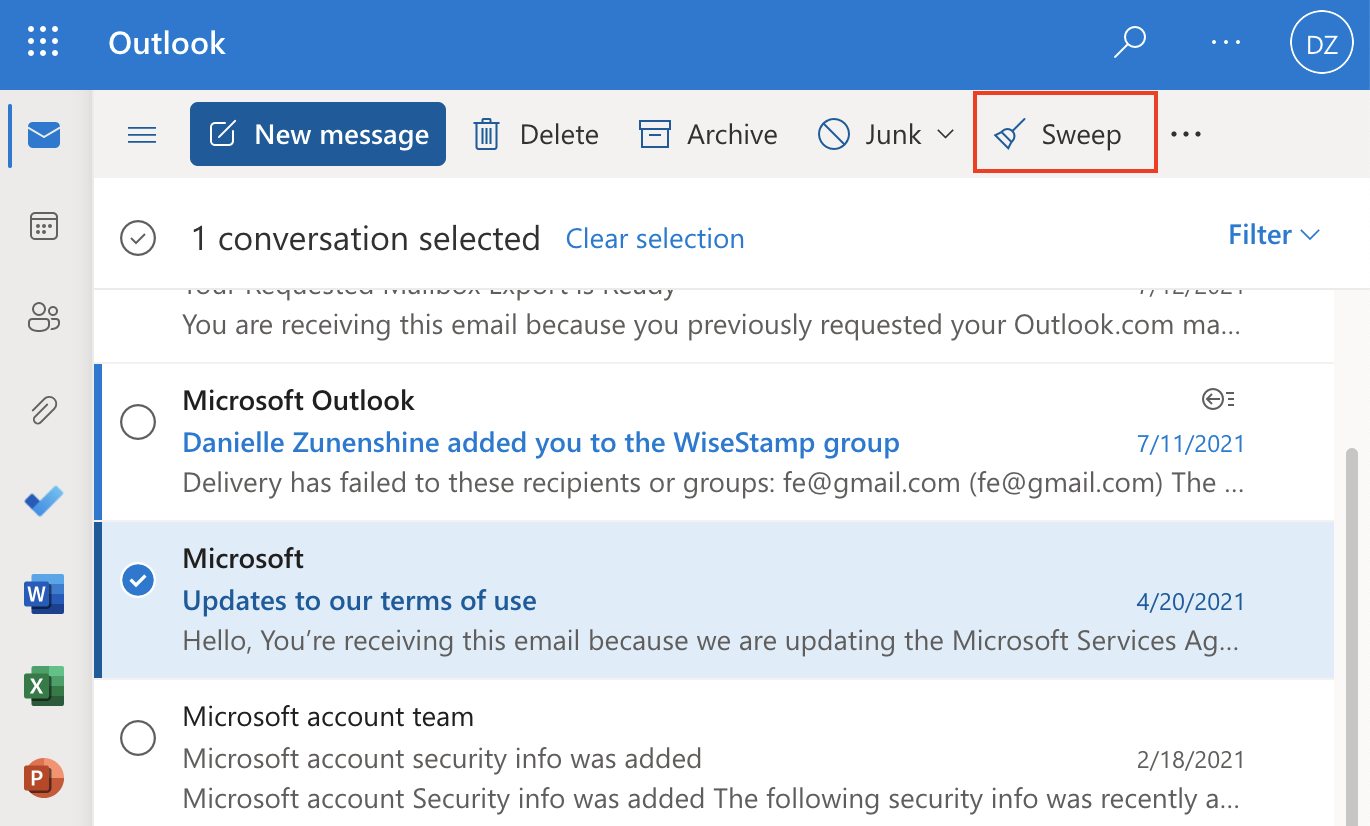Open Word from the left sidebar
This screenshot has height=826, width=1370.
43,594
